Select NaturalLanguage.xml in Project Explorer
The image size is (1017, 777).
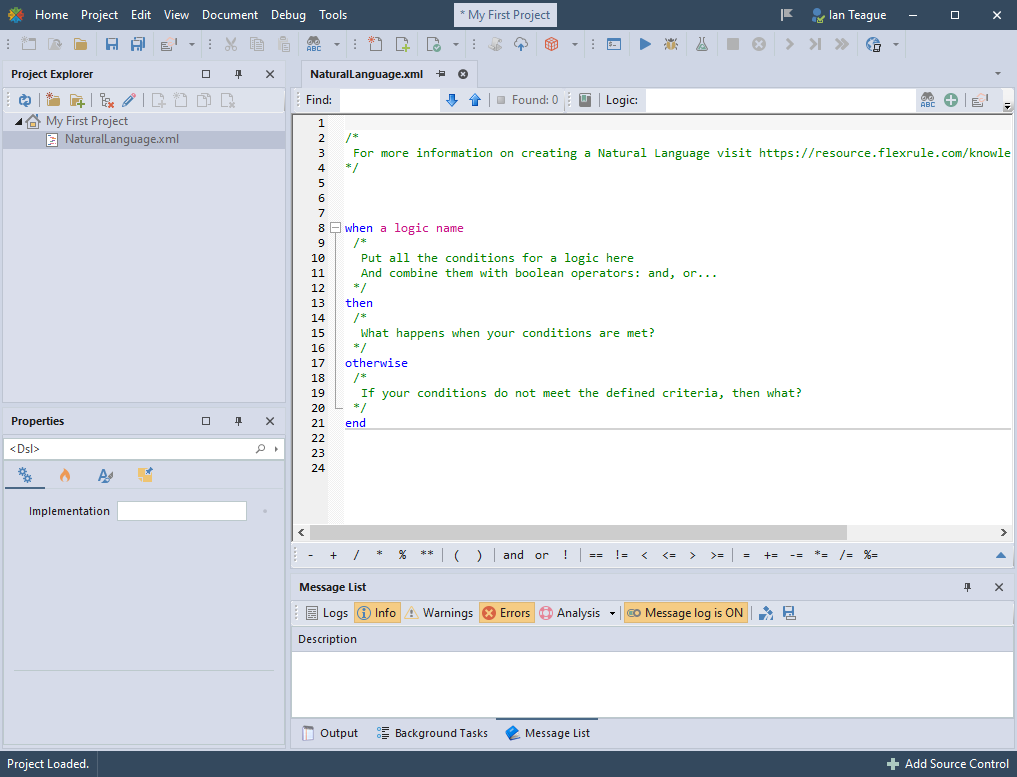(121, 139)
